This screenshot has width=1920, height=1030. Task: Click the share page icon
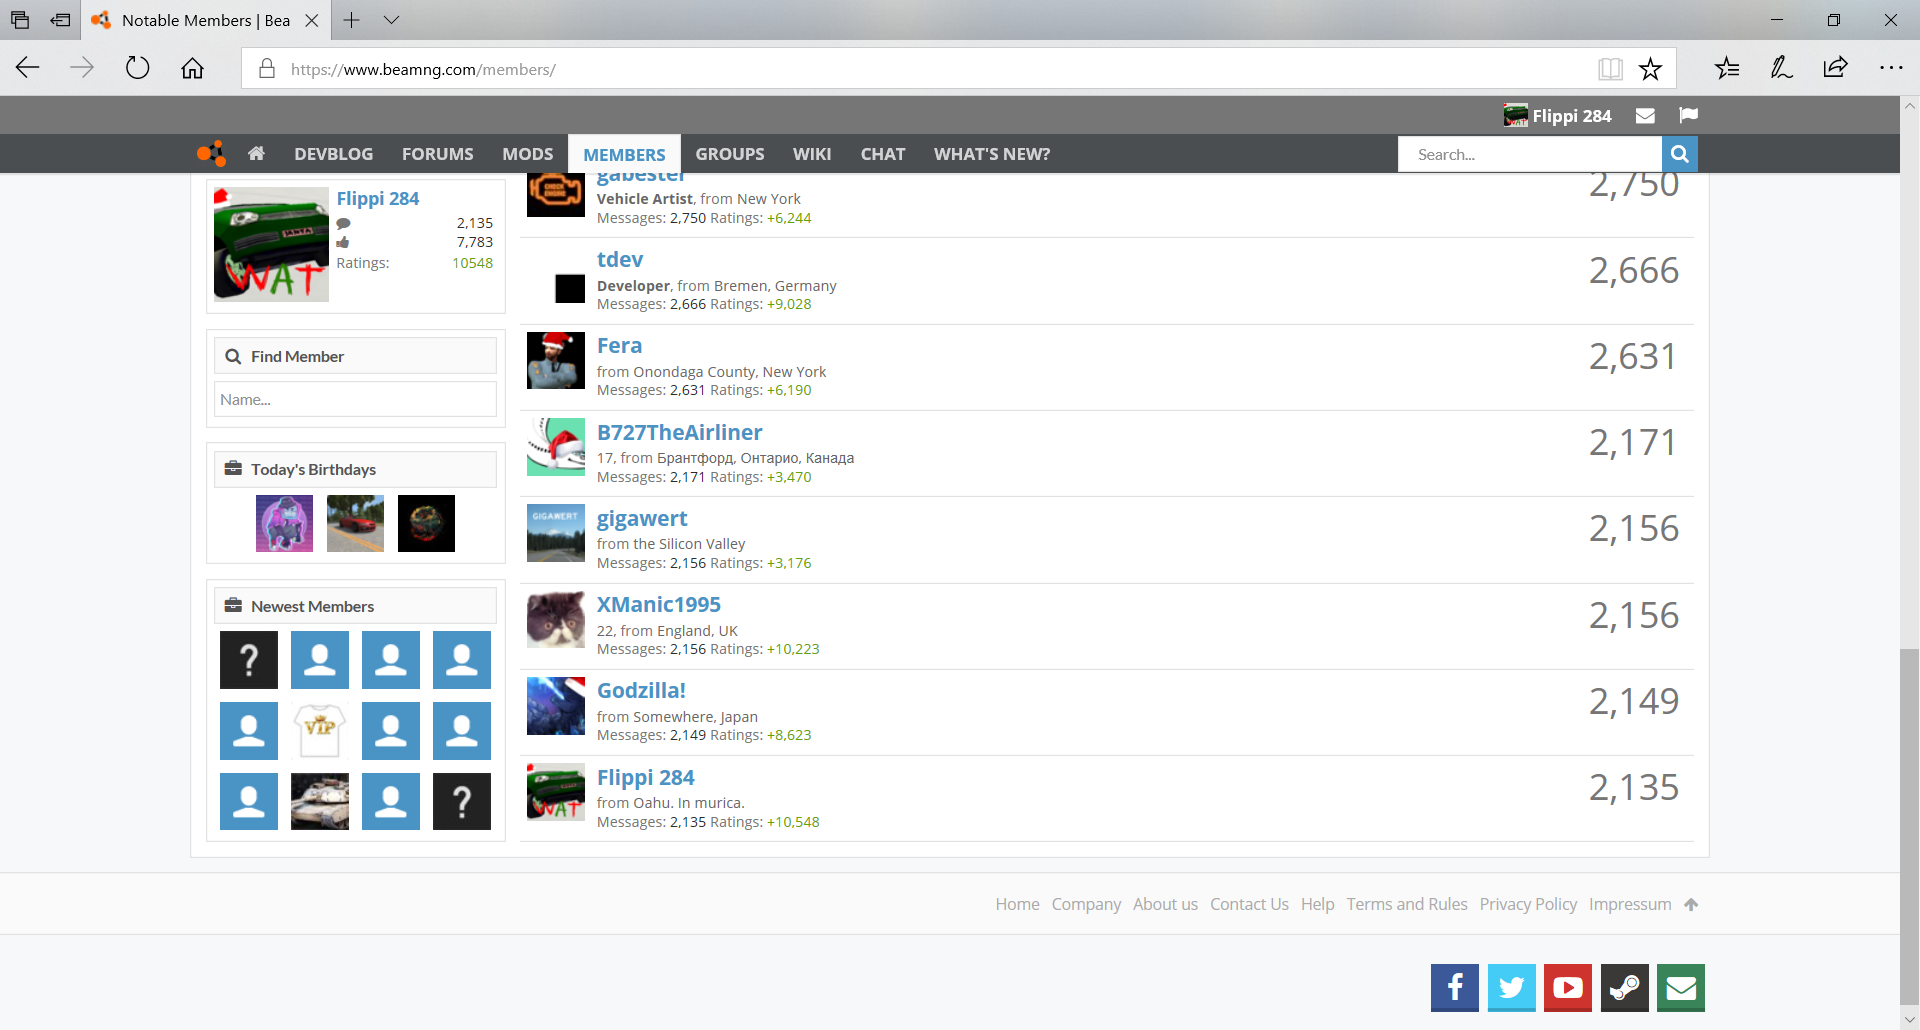[1835, 68]
